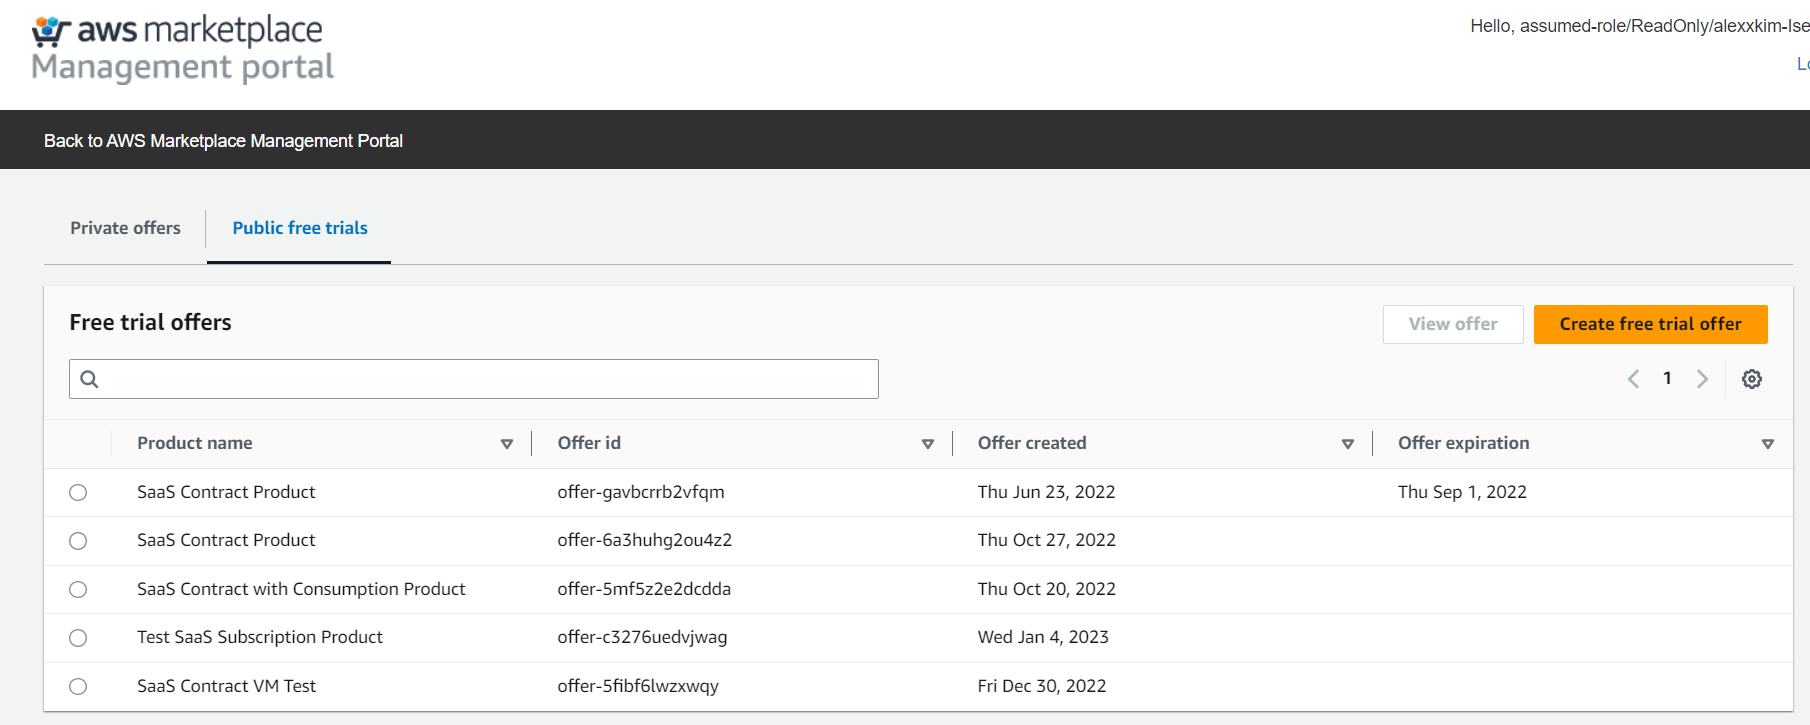
Task: Click the Thu Jun 23, 2022 date
Action: [1047, 492]
